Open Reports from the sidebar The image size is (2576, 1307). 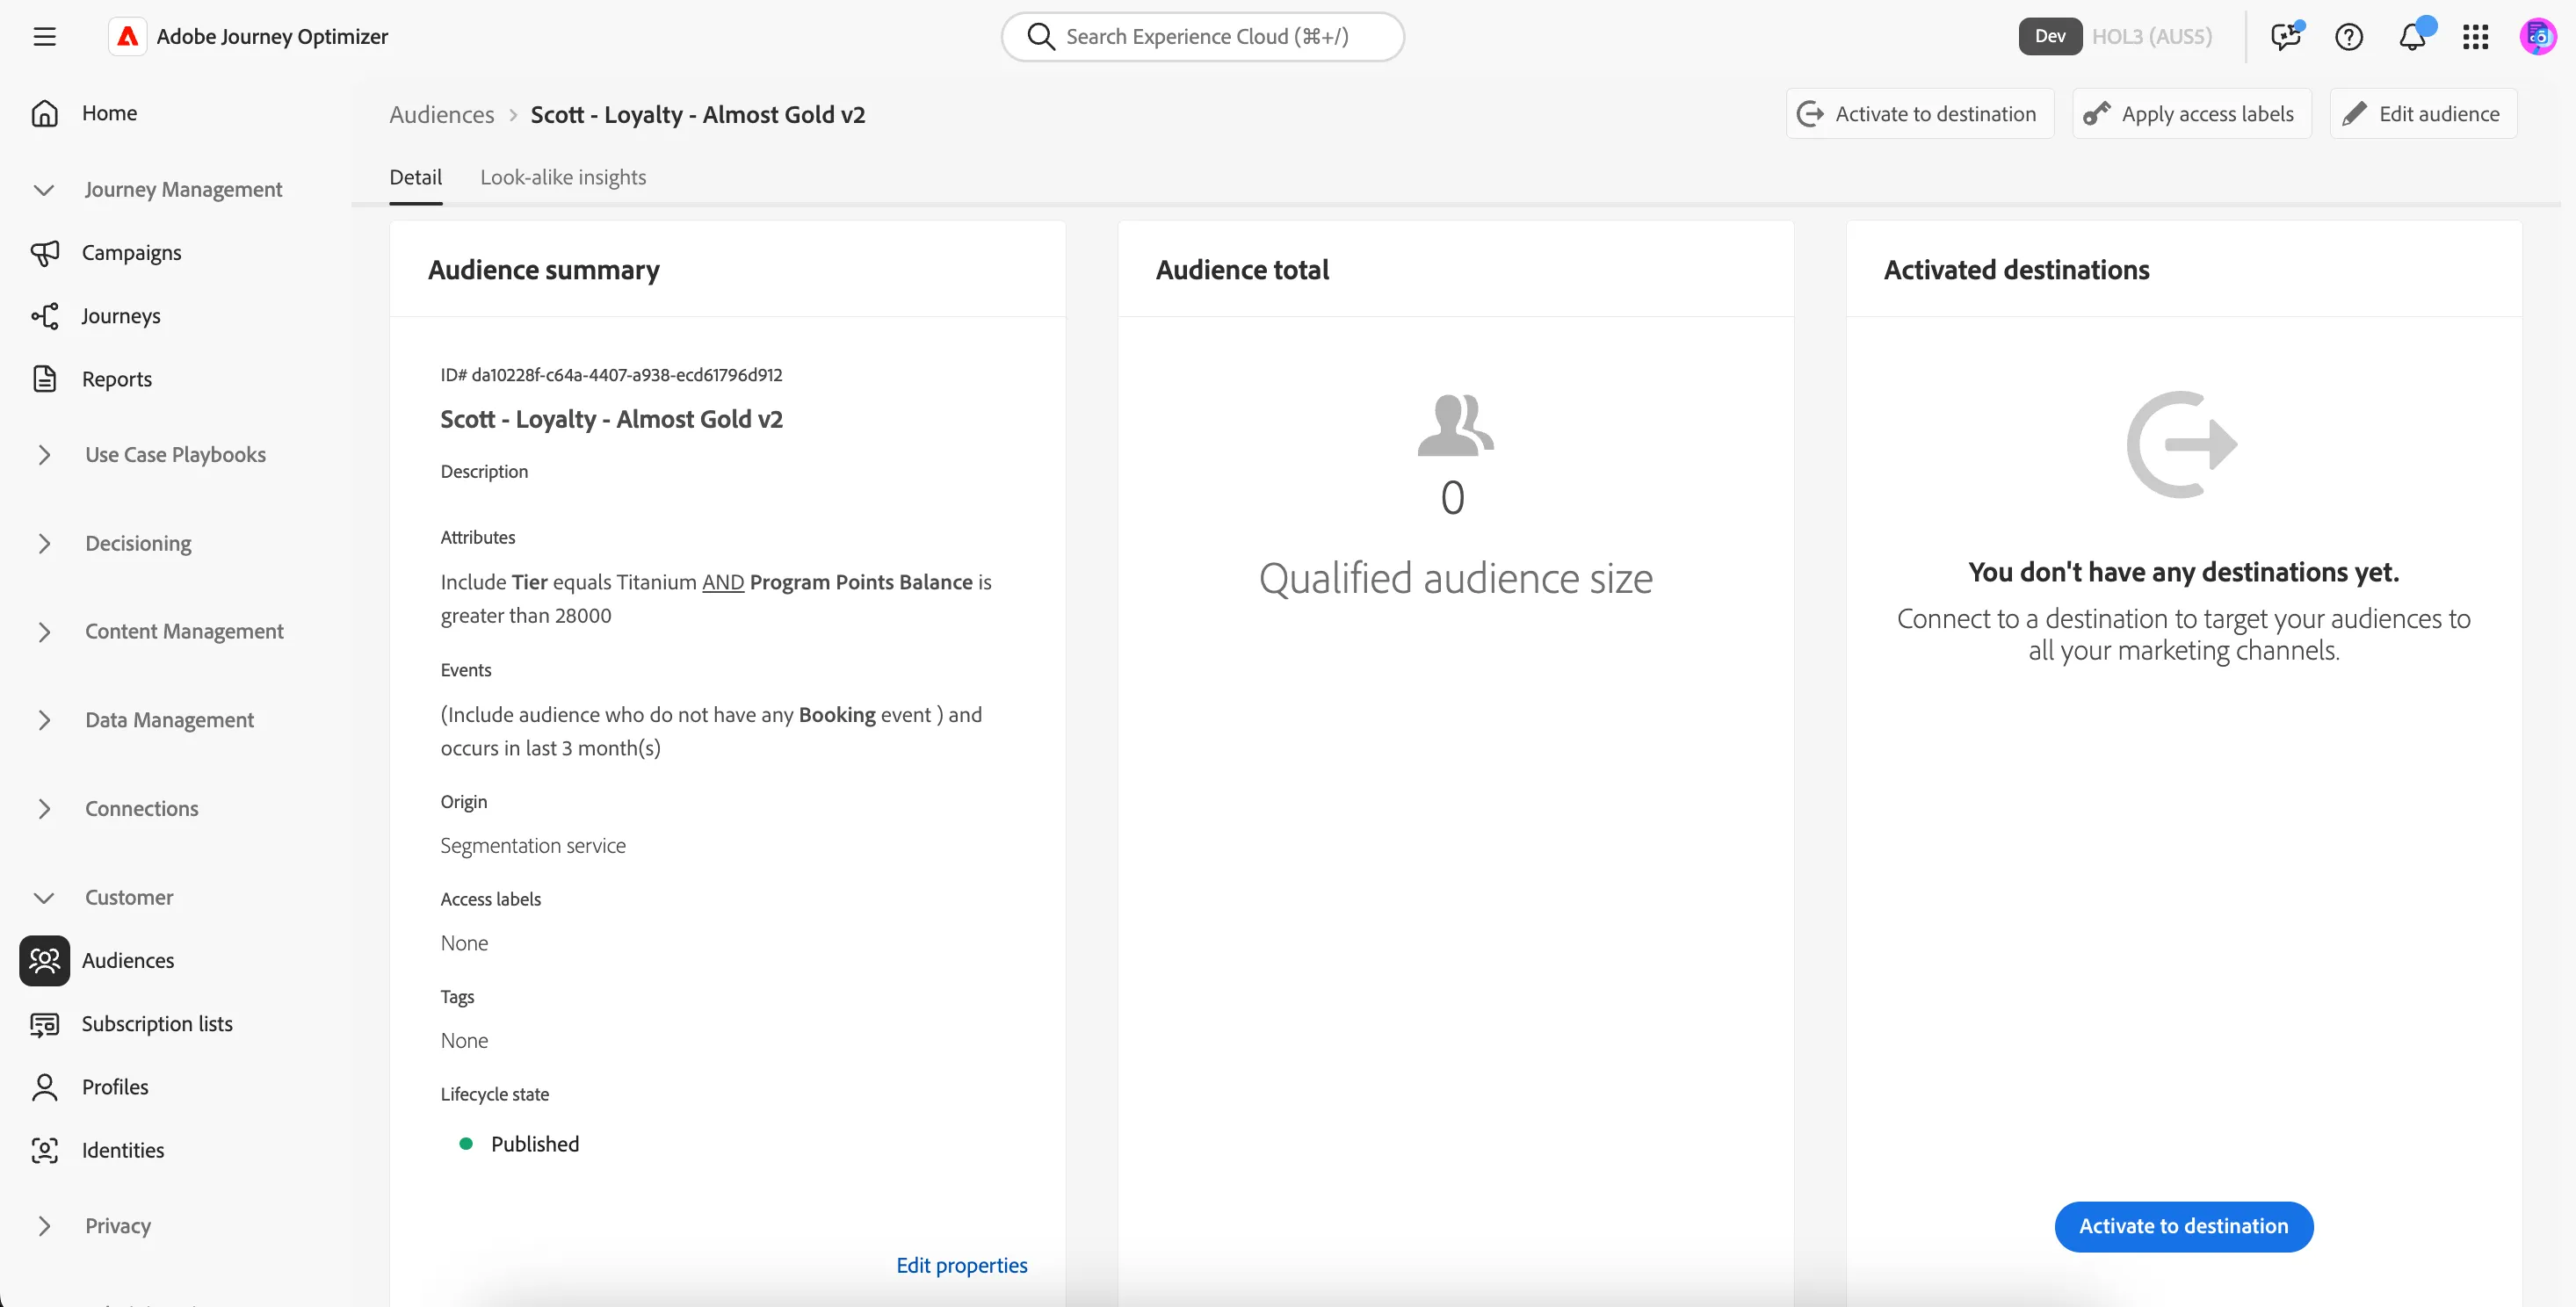(116, 379)
